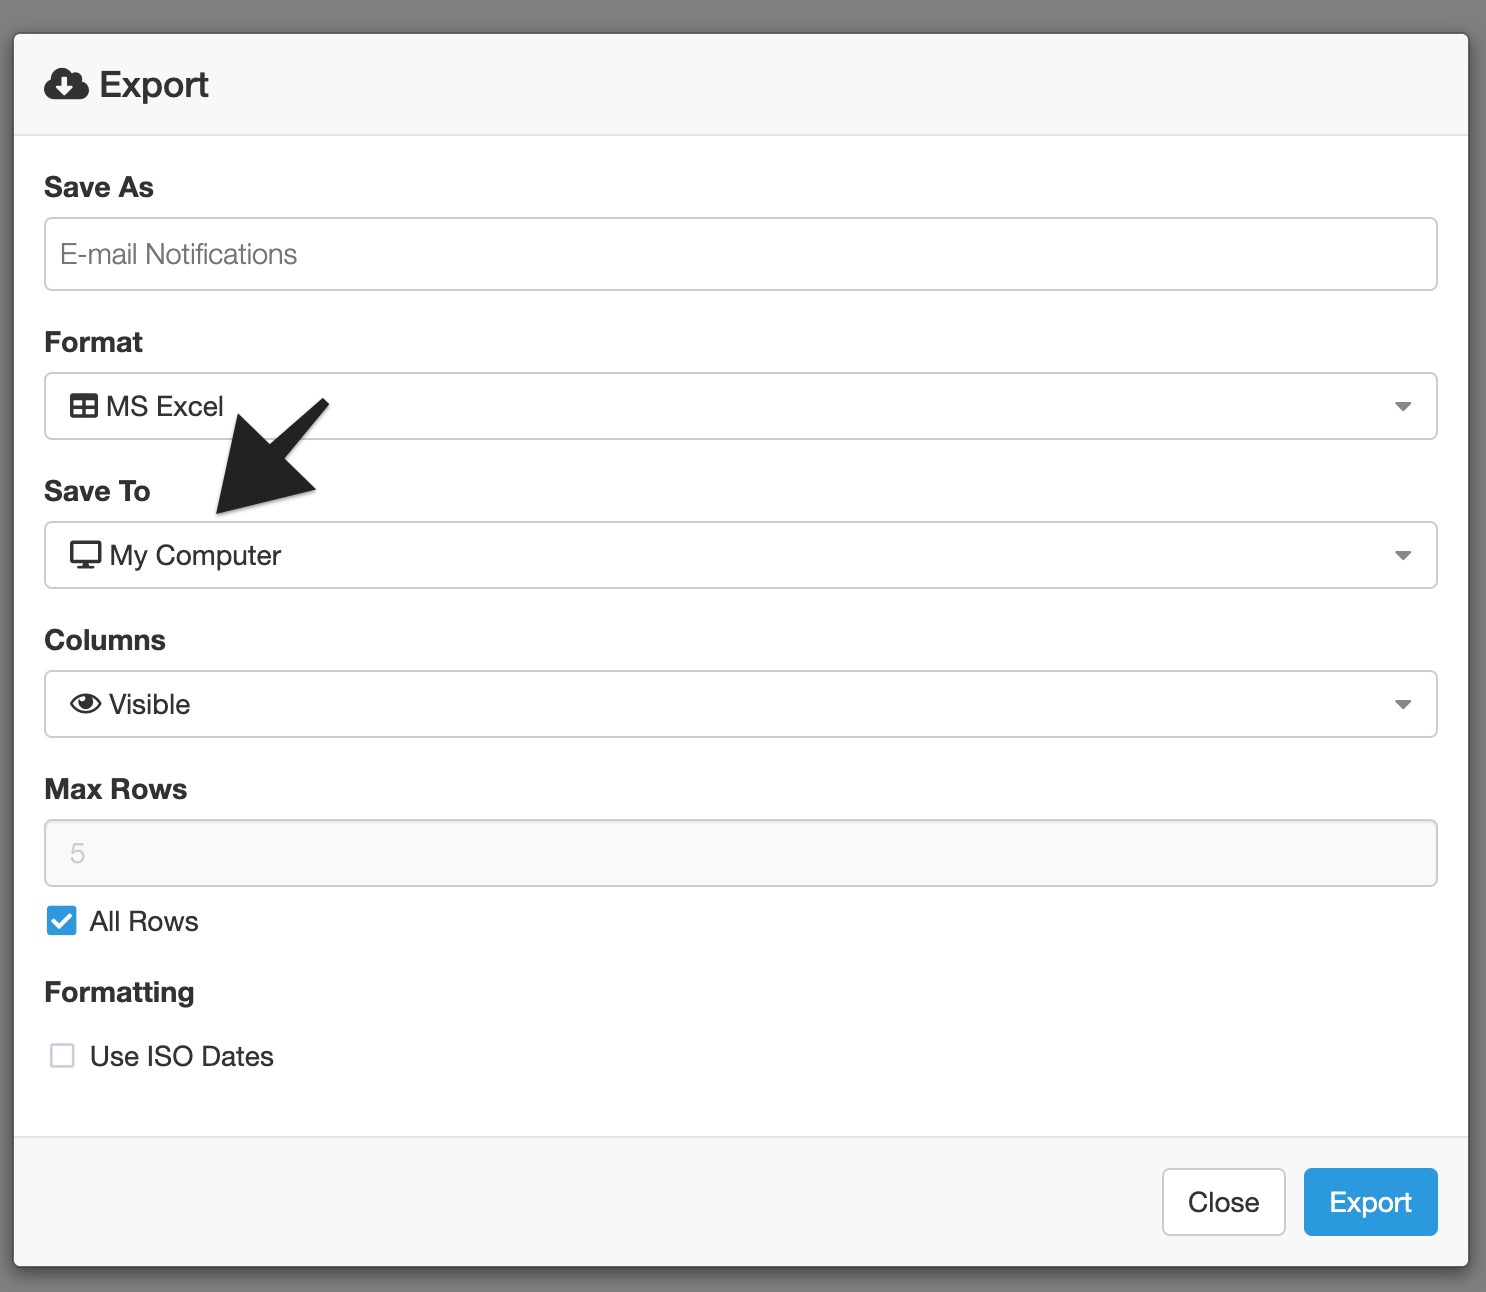1486x1292 pixels.
Task: Click the Columns dropdown arrow
Action: pos(1403,705)
